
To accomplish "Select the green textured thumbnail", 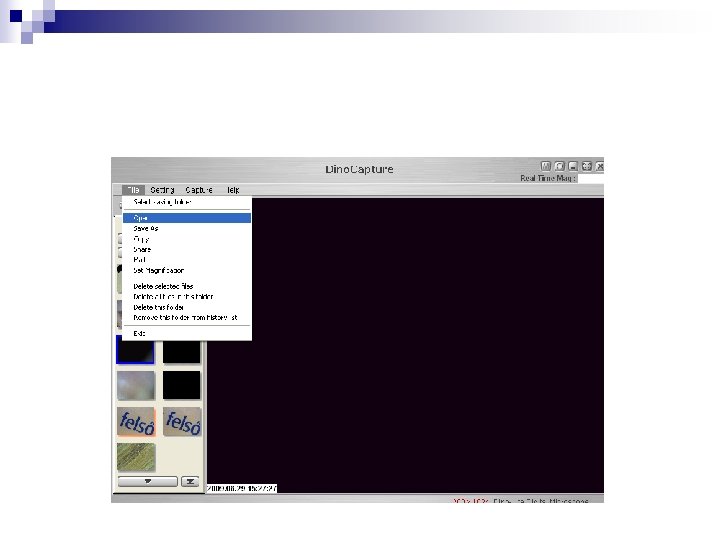I will coord(136,457).
